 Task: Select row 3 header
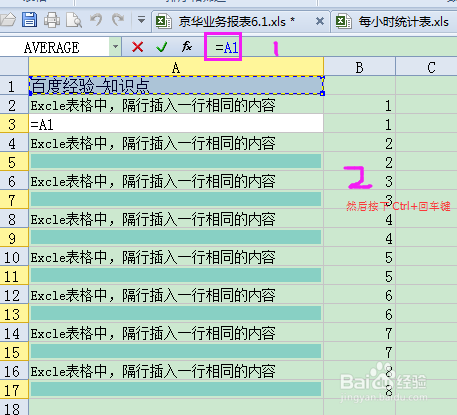coord(14,124)
